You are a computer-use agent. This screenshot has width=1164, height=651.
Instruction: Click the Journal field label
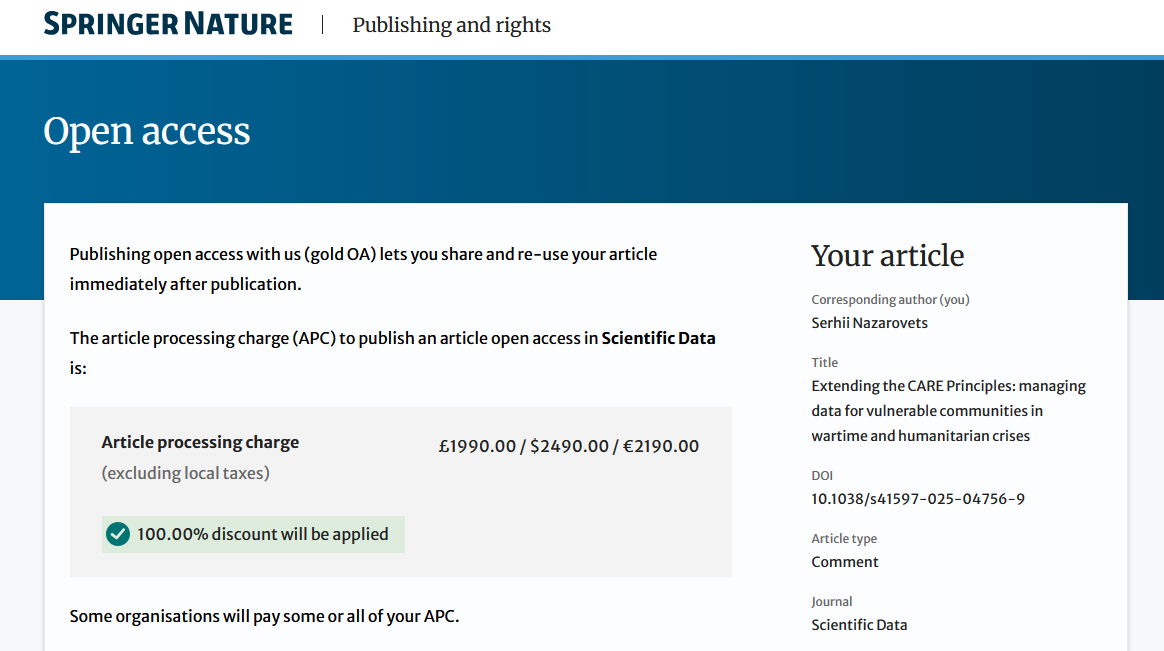click(831, 602)
